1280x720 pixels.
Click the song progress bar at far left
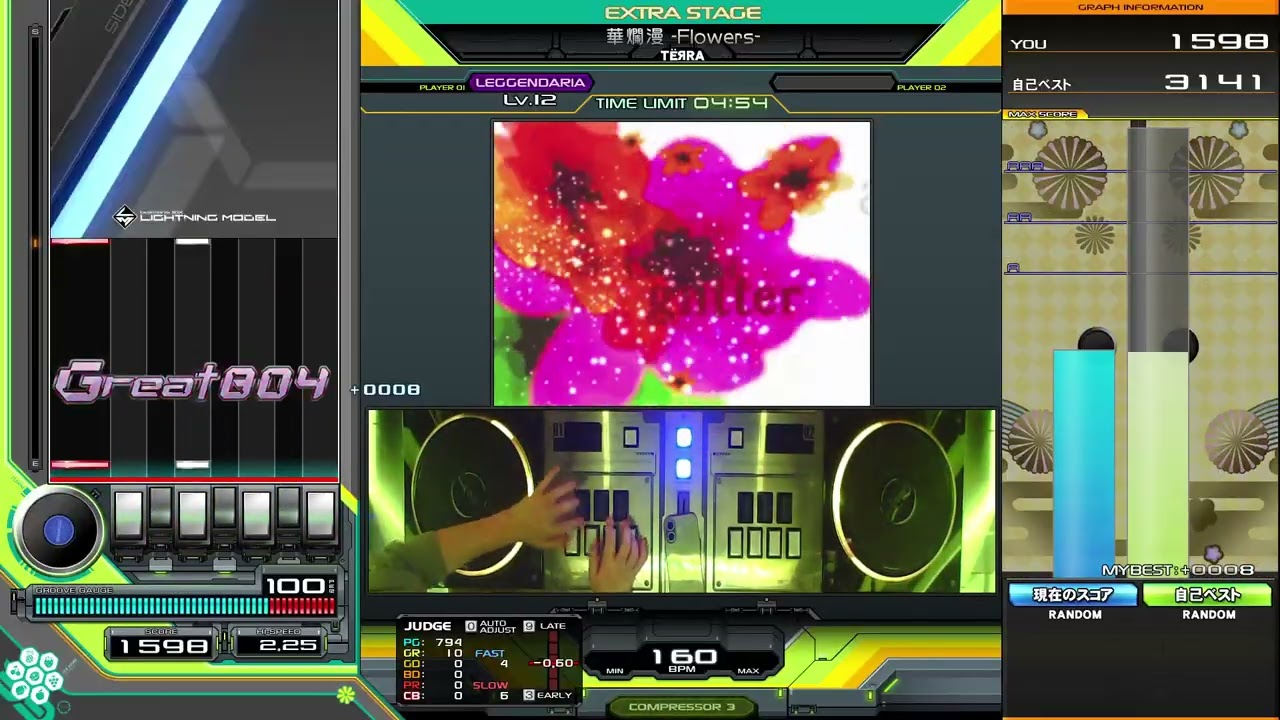[x=36, y=247]
